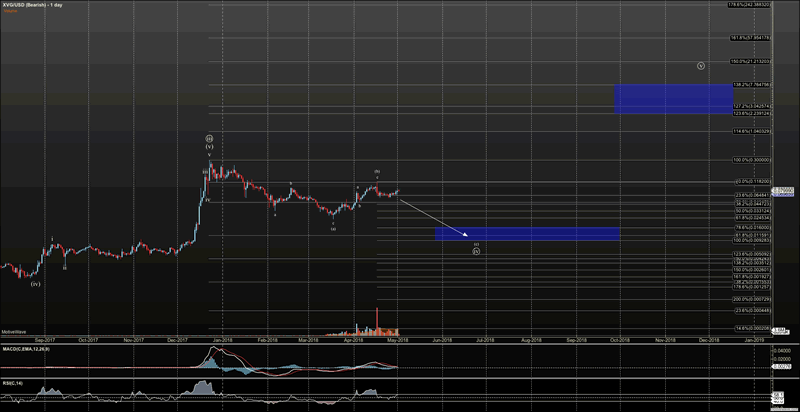Click the Jun-2018 date on time axis

442,339
